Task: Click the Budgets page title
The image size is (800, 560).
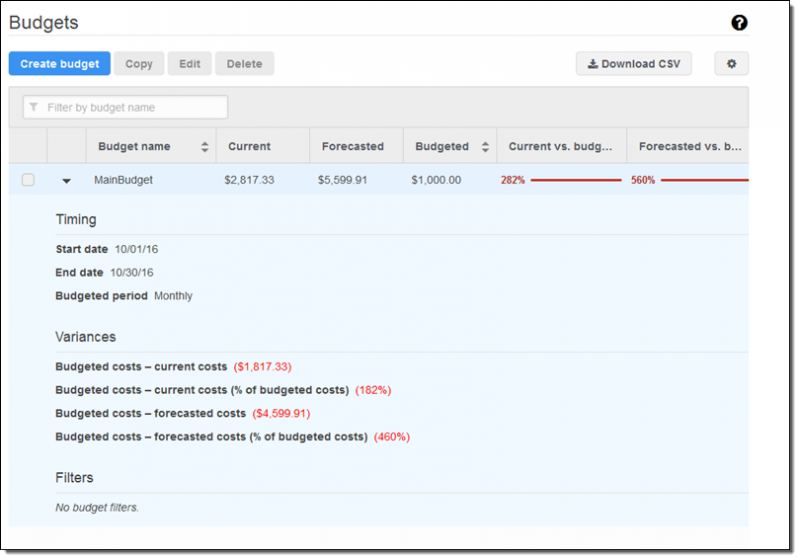Action: (x=44, y=22)
